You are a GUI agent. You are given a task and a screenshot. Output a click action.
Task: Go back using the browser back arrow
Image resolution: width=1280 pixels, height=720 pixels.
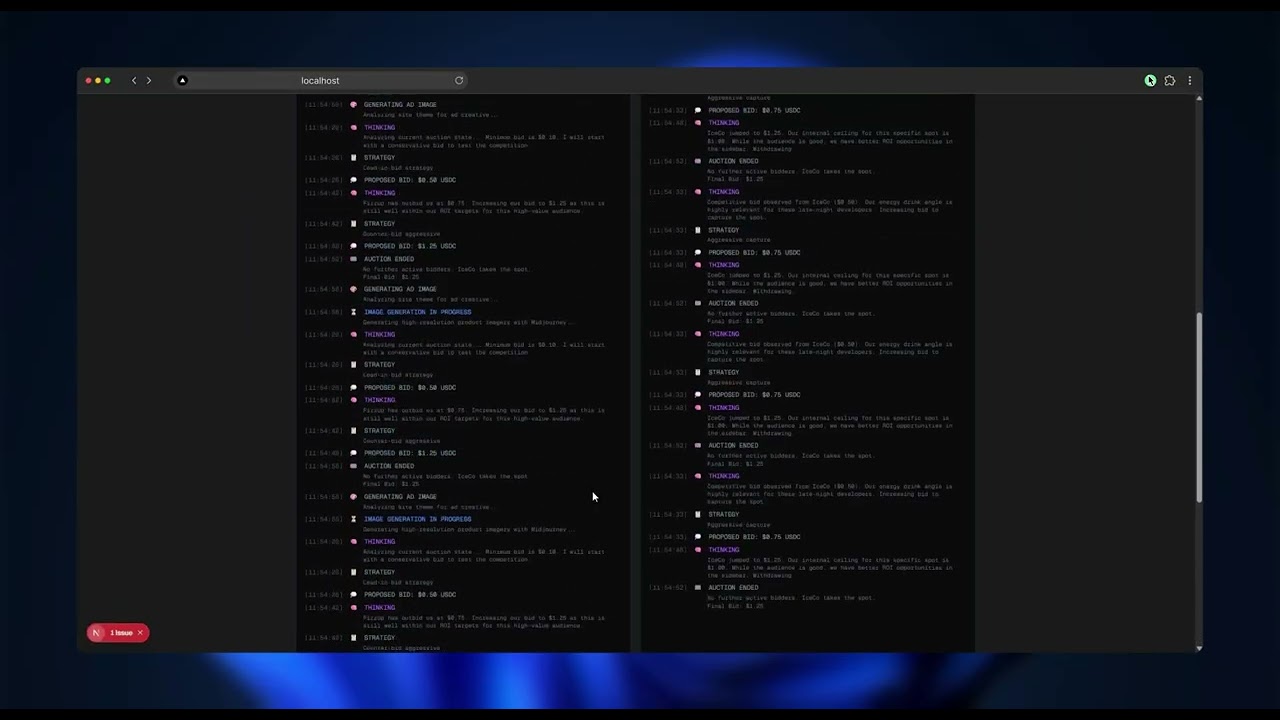pyautogui.click(x=134, y=80)
